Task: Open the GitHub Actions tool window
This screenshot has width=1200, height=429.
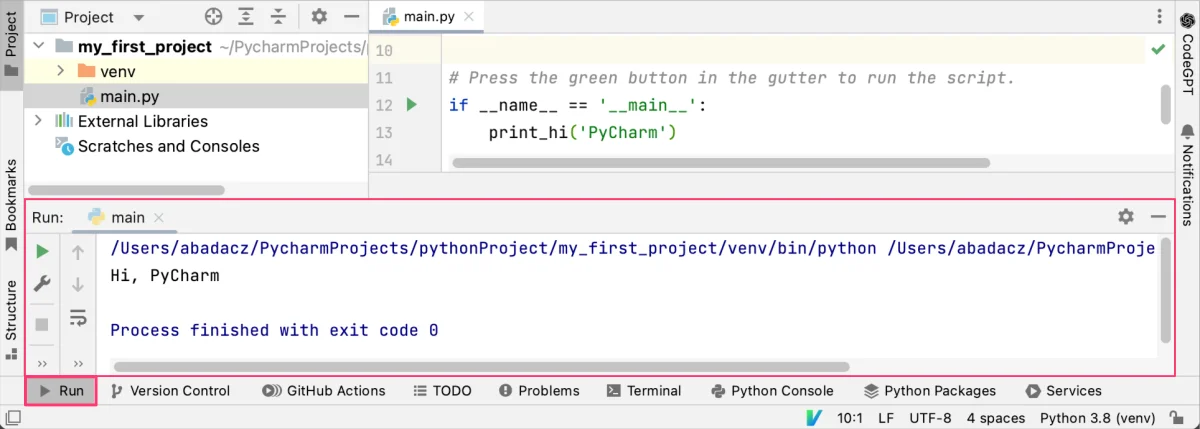Action: pos(324,391)
